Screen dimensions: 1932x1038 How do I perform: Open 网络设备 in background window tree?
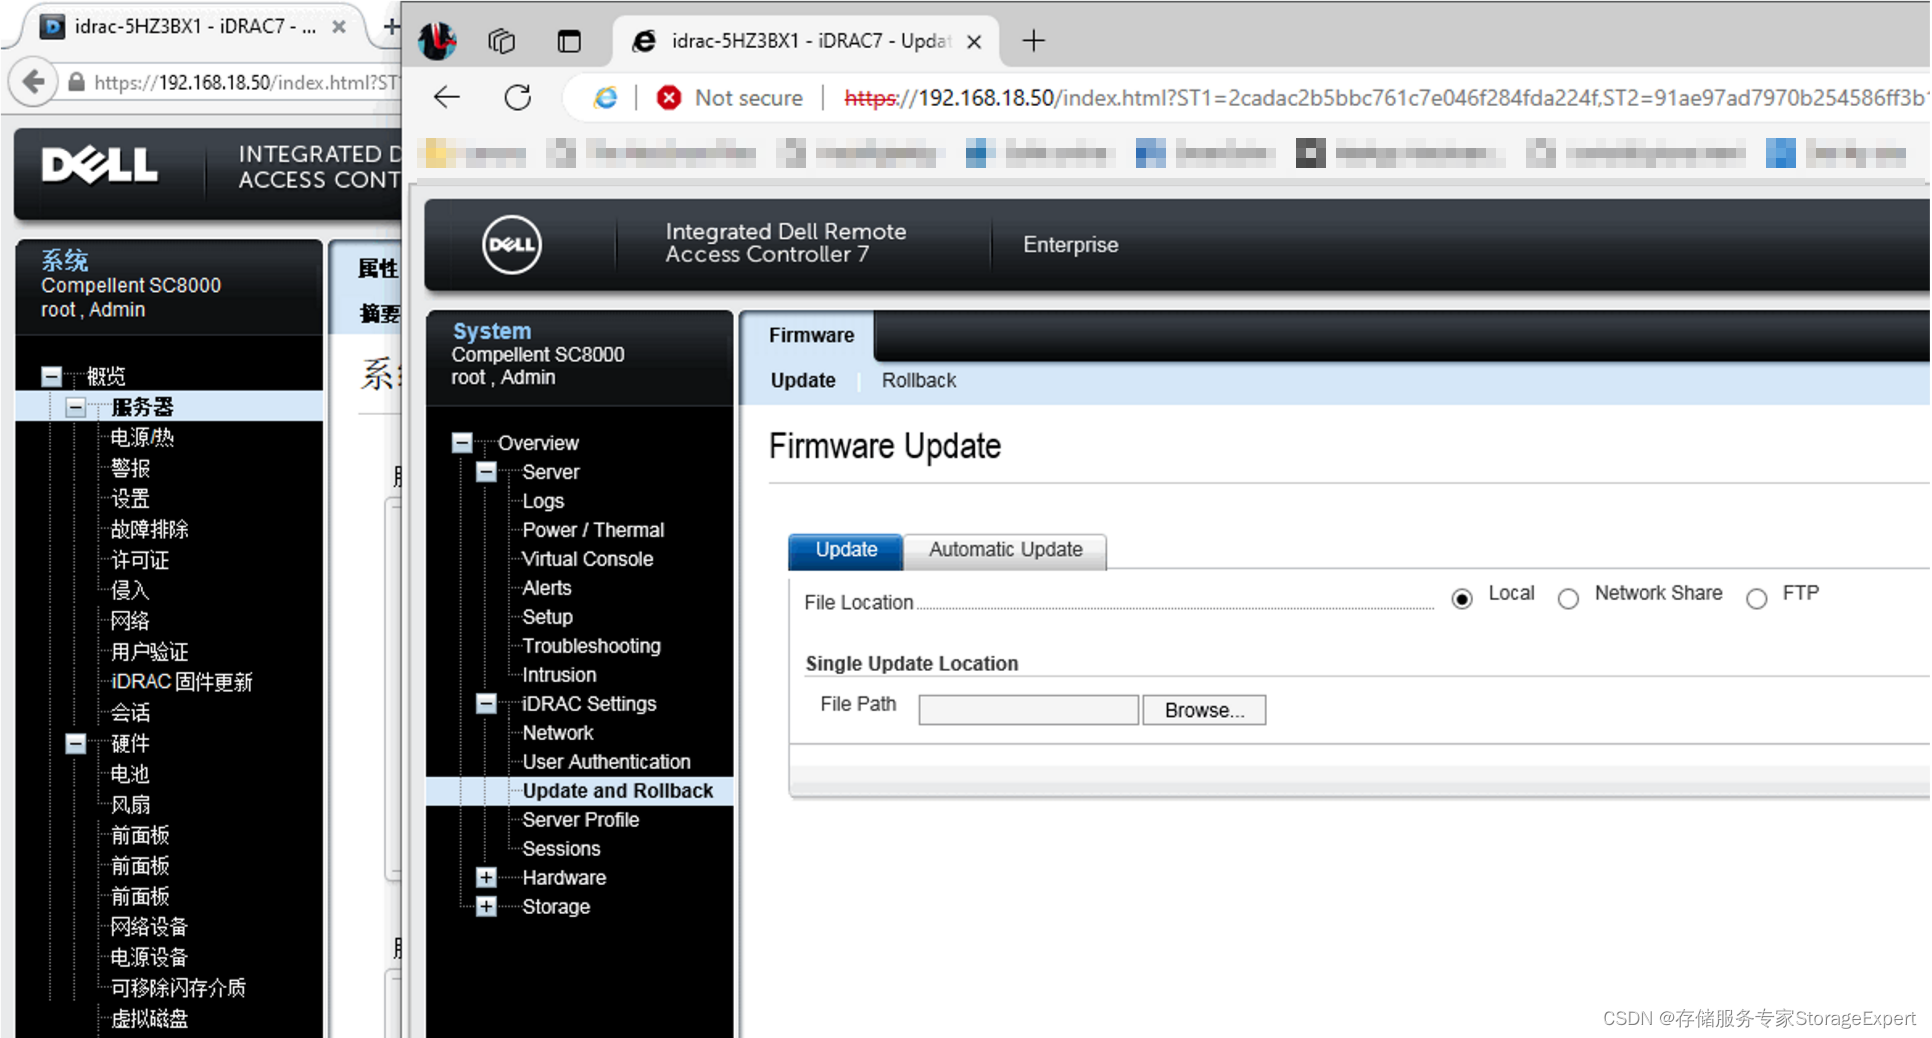point(149,927)
